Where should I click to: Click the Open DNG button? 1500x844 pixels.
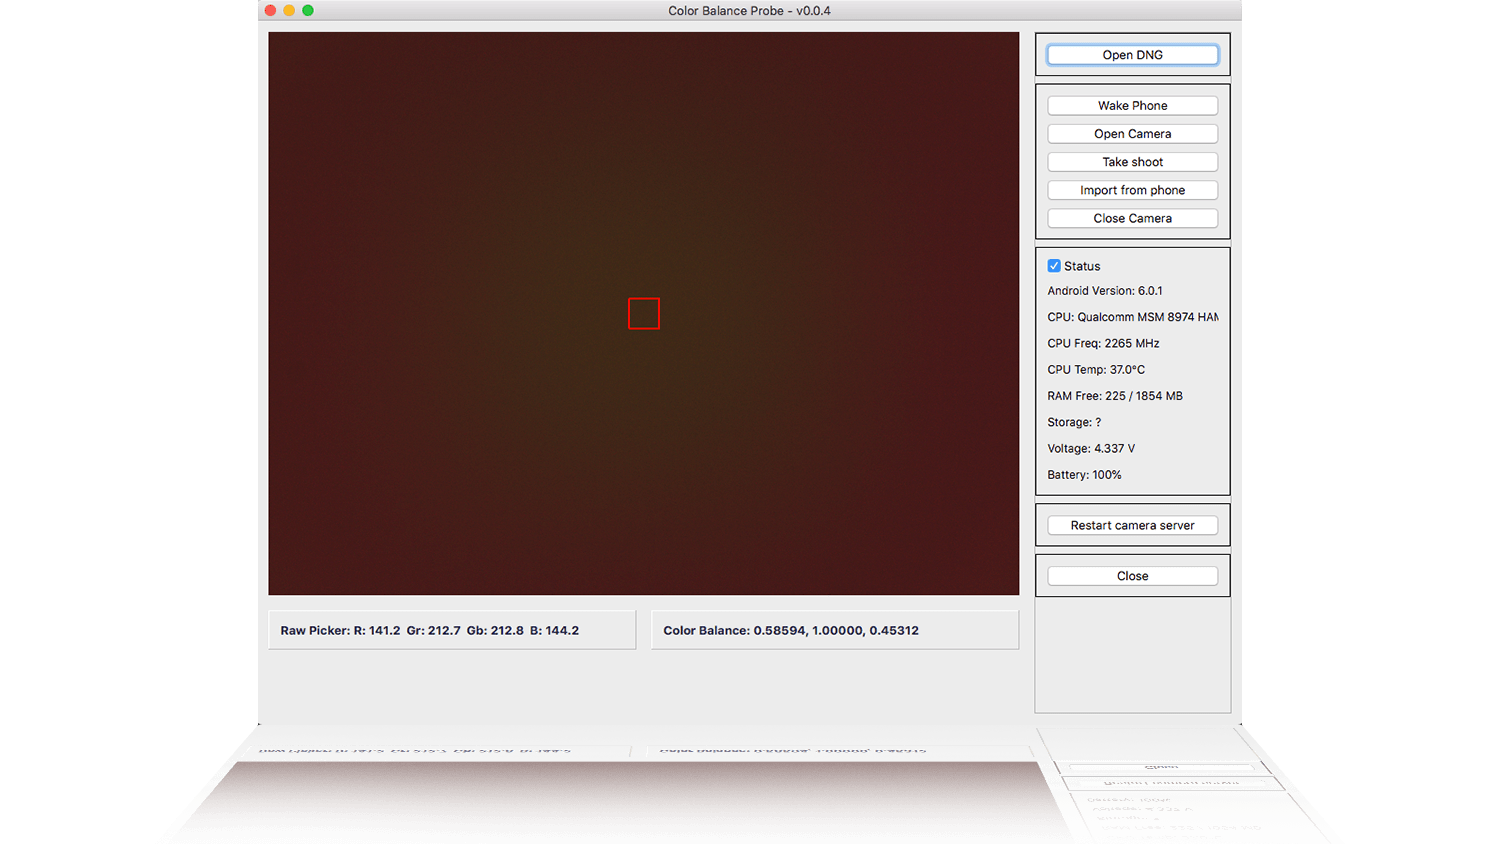pos(1132,55)
